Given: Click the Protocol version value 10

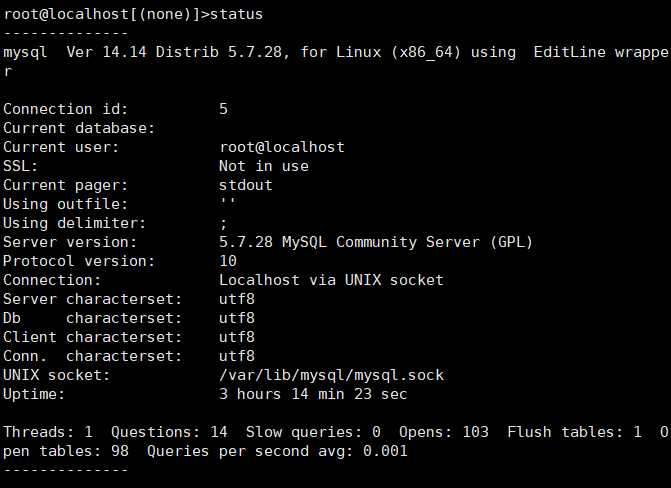Looking at the screenshot, I should (x=228, y=261).
